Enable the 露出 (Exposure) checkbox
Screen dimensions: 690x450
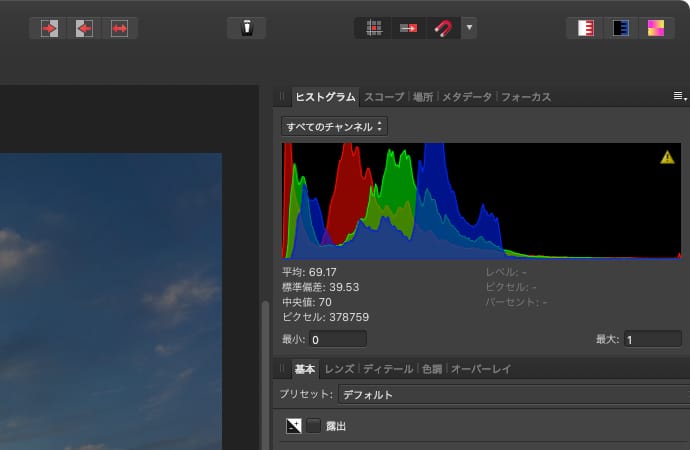[x=314, y=426]
